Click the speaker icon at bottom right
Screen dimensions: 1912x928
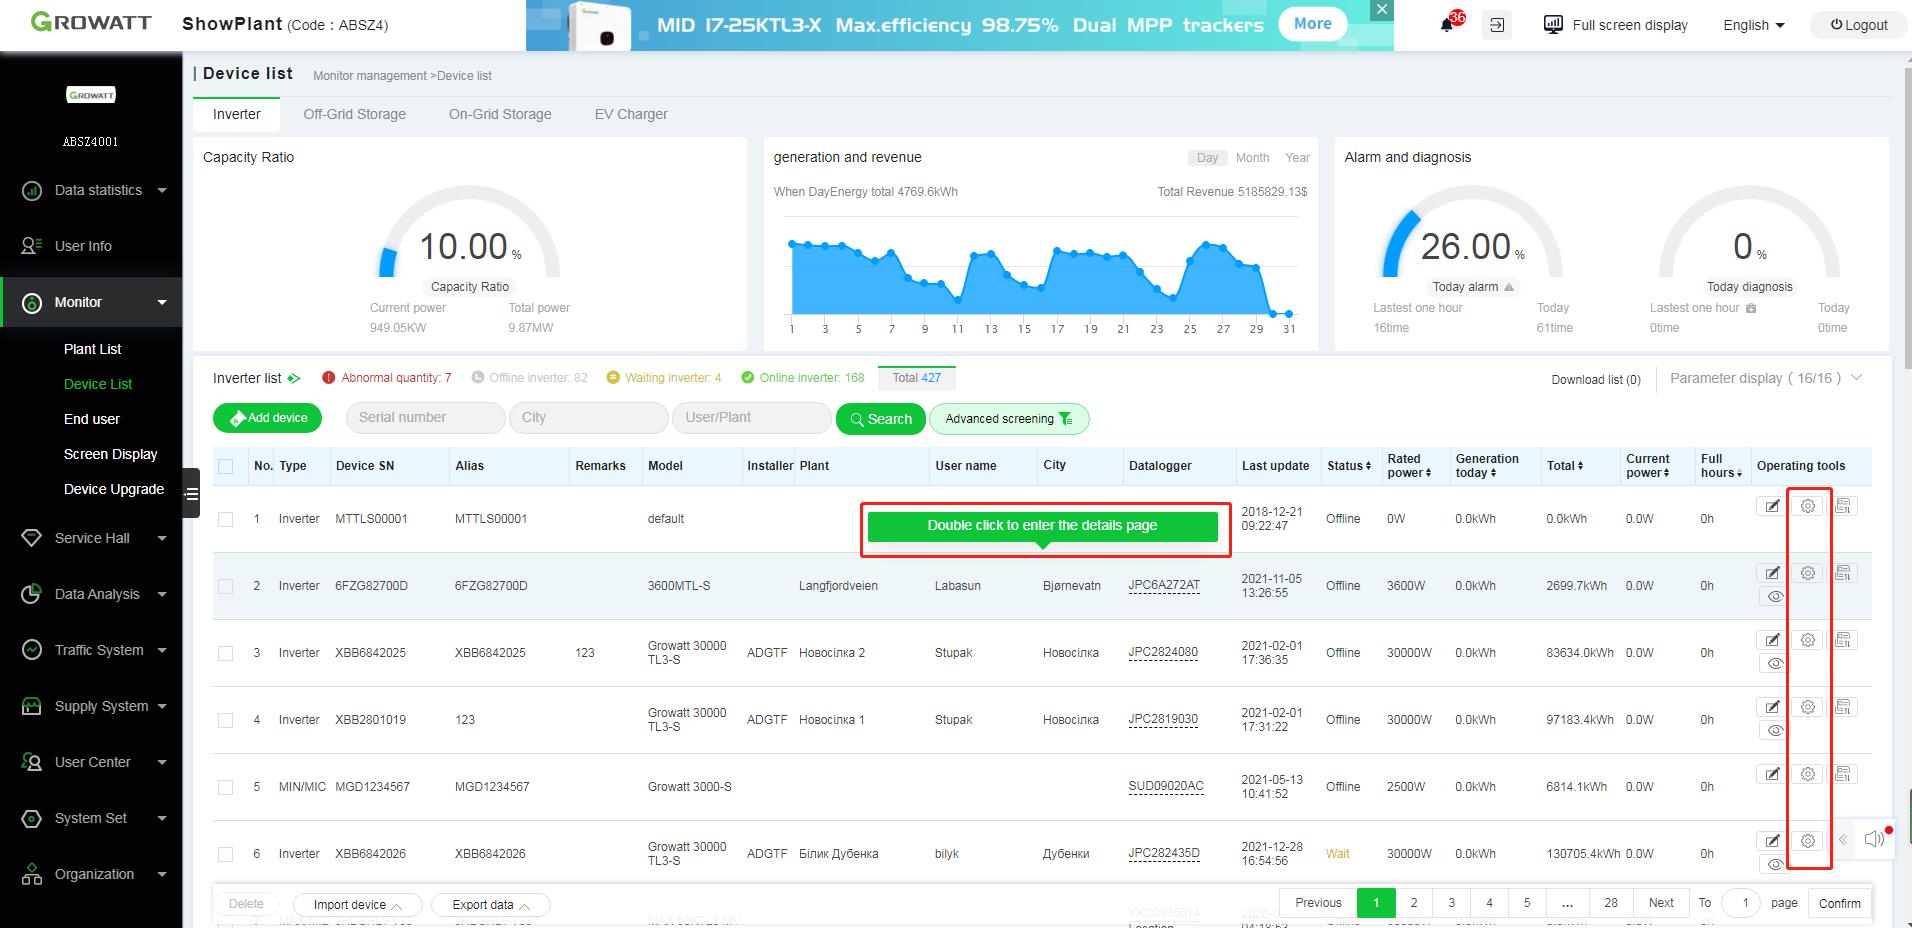pyautogui.click(x=1875, y=839)
